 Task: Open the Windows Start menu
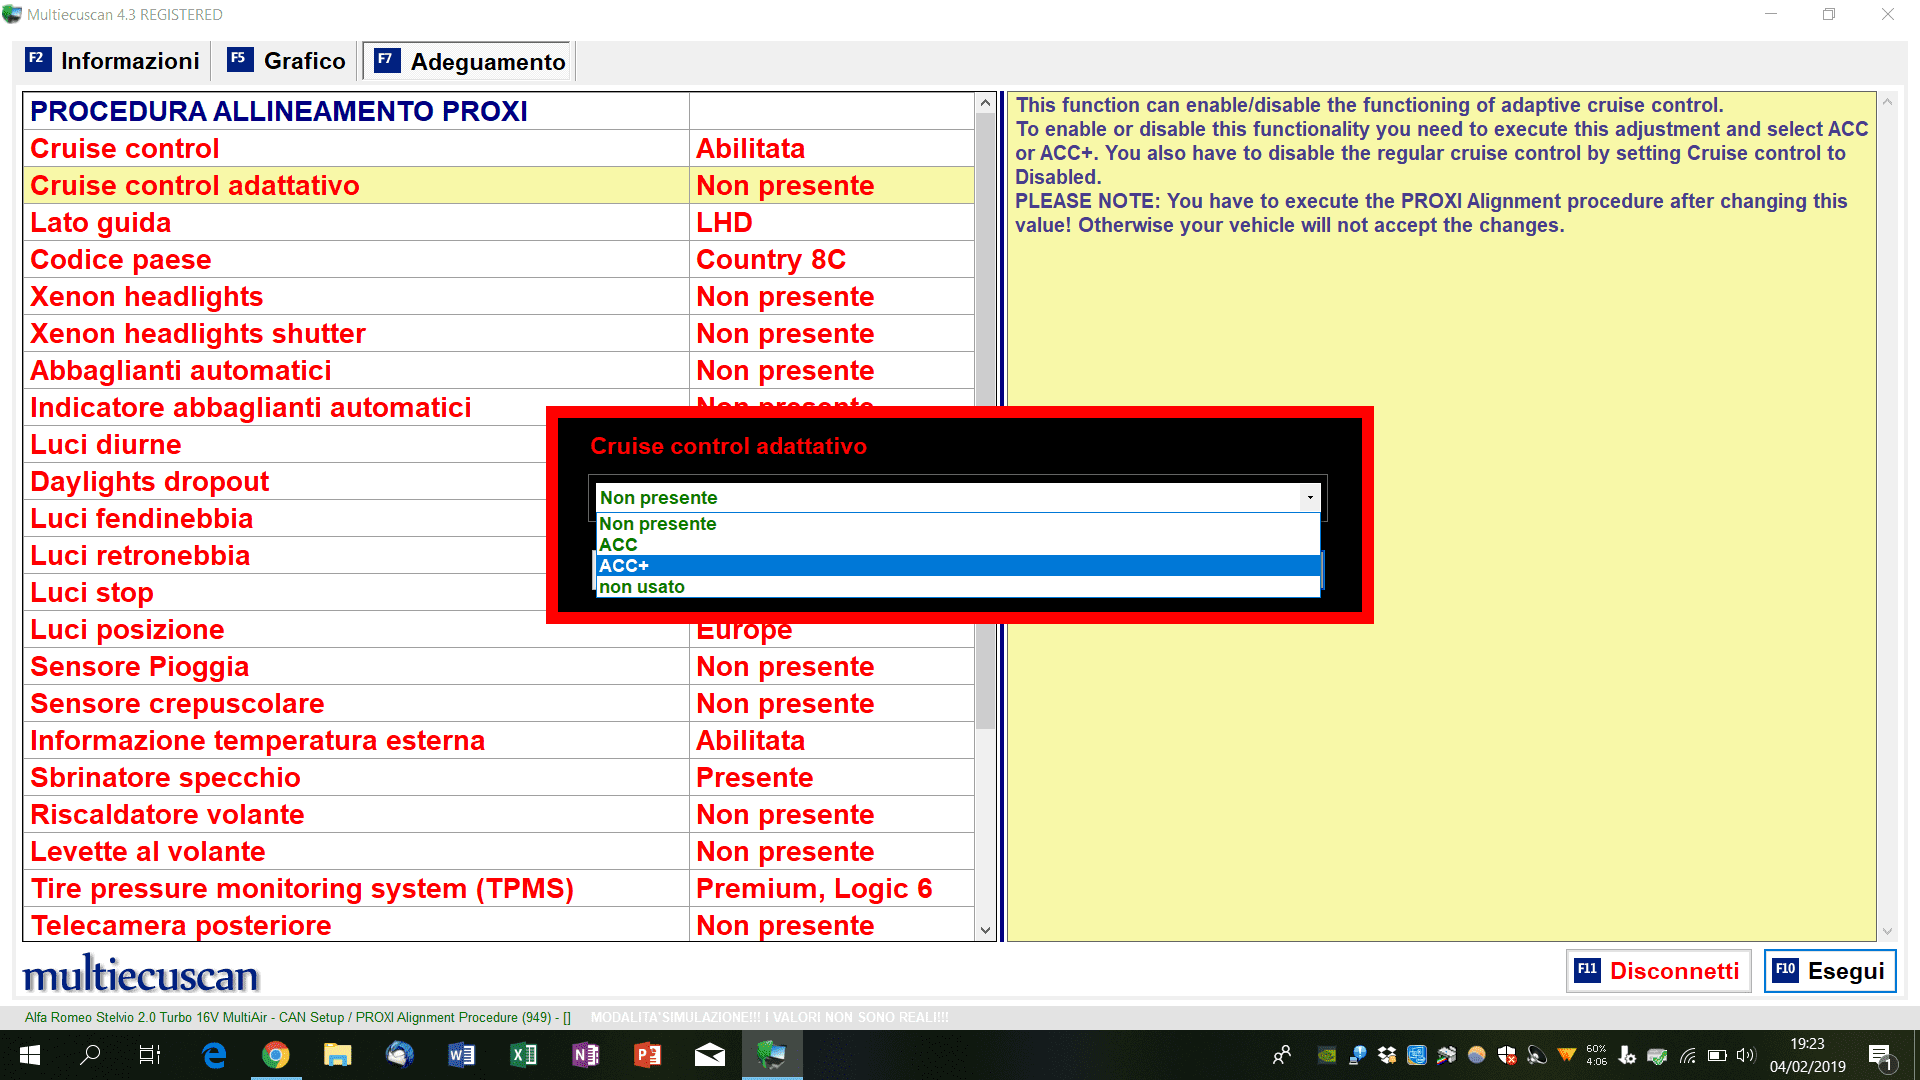(30, 1055)
